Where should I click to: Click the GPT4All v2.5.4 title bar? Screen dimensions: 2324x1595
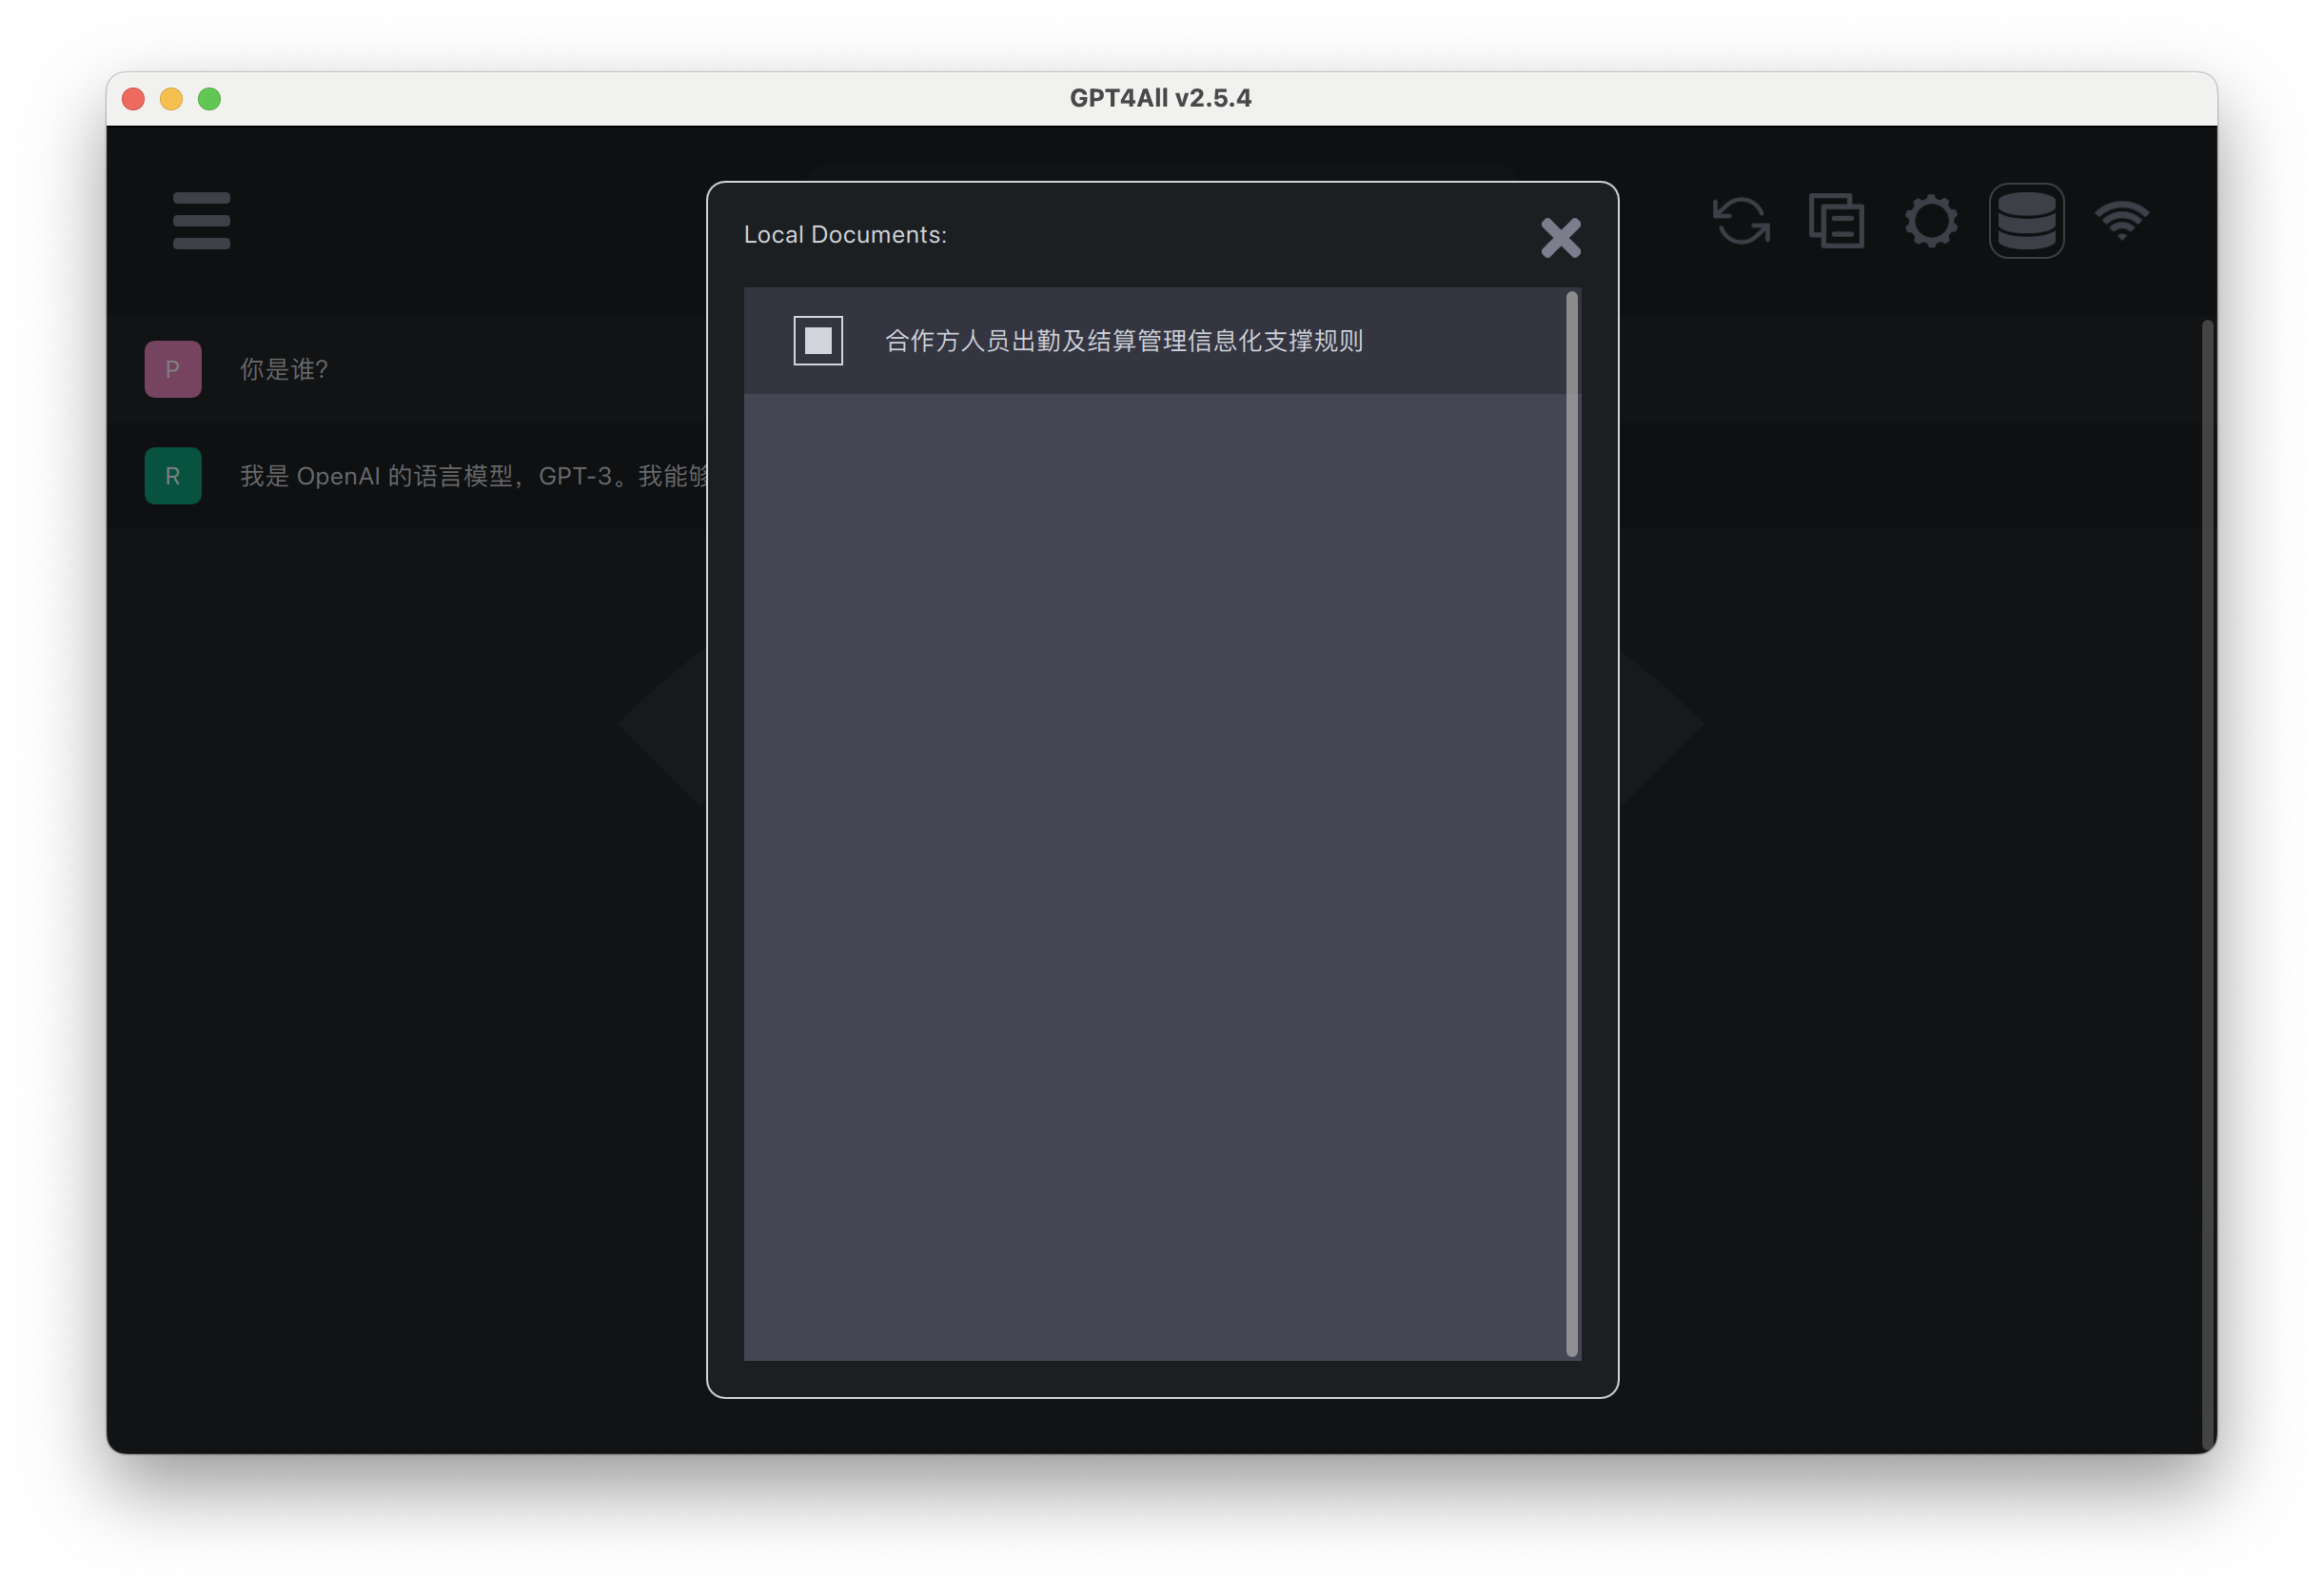[1160, 98]
